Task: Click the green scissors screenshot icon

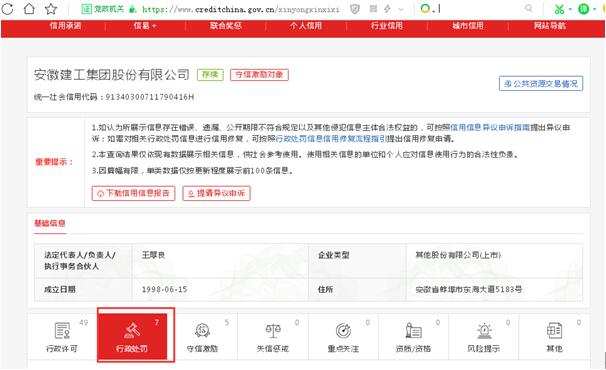Action: click(x=559, y=9)
